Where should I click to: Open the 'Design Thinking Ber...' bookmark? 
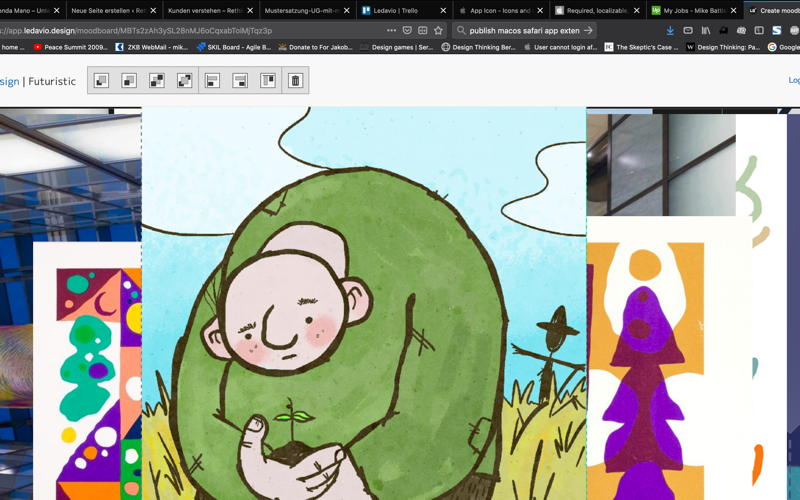click(479, 47)
